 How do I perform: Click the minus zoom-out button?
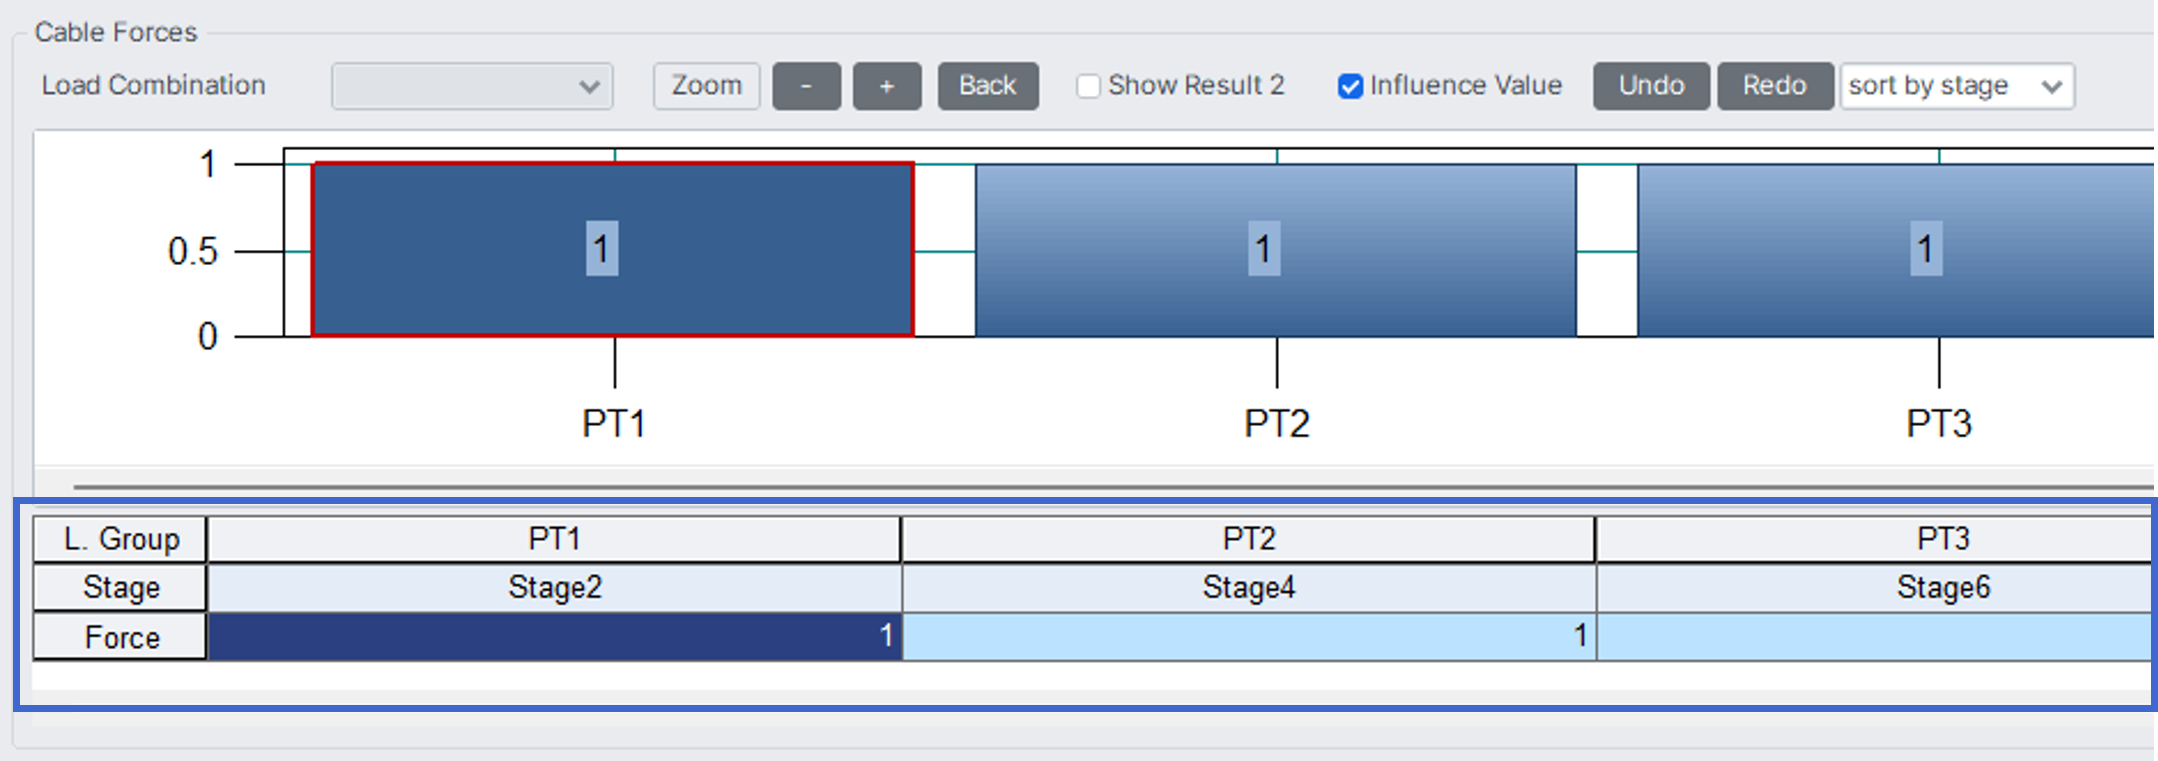pyautogui.click(x=806, y=86)
